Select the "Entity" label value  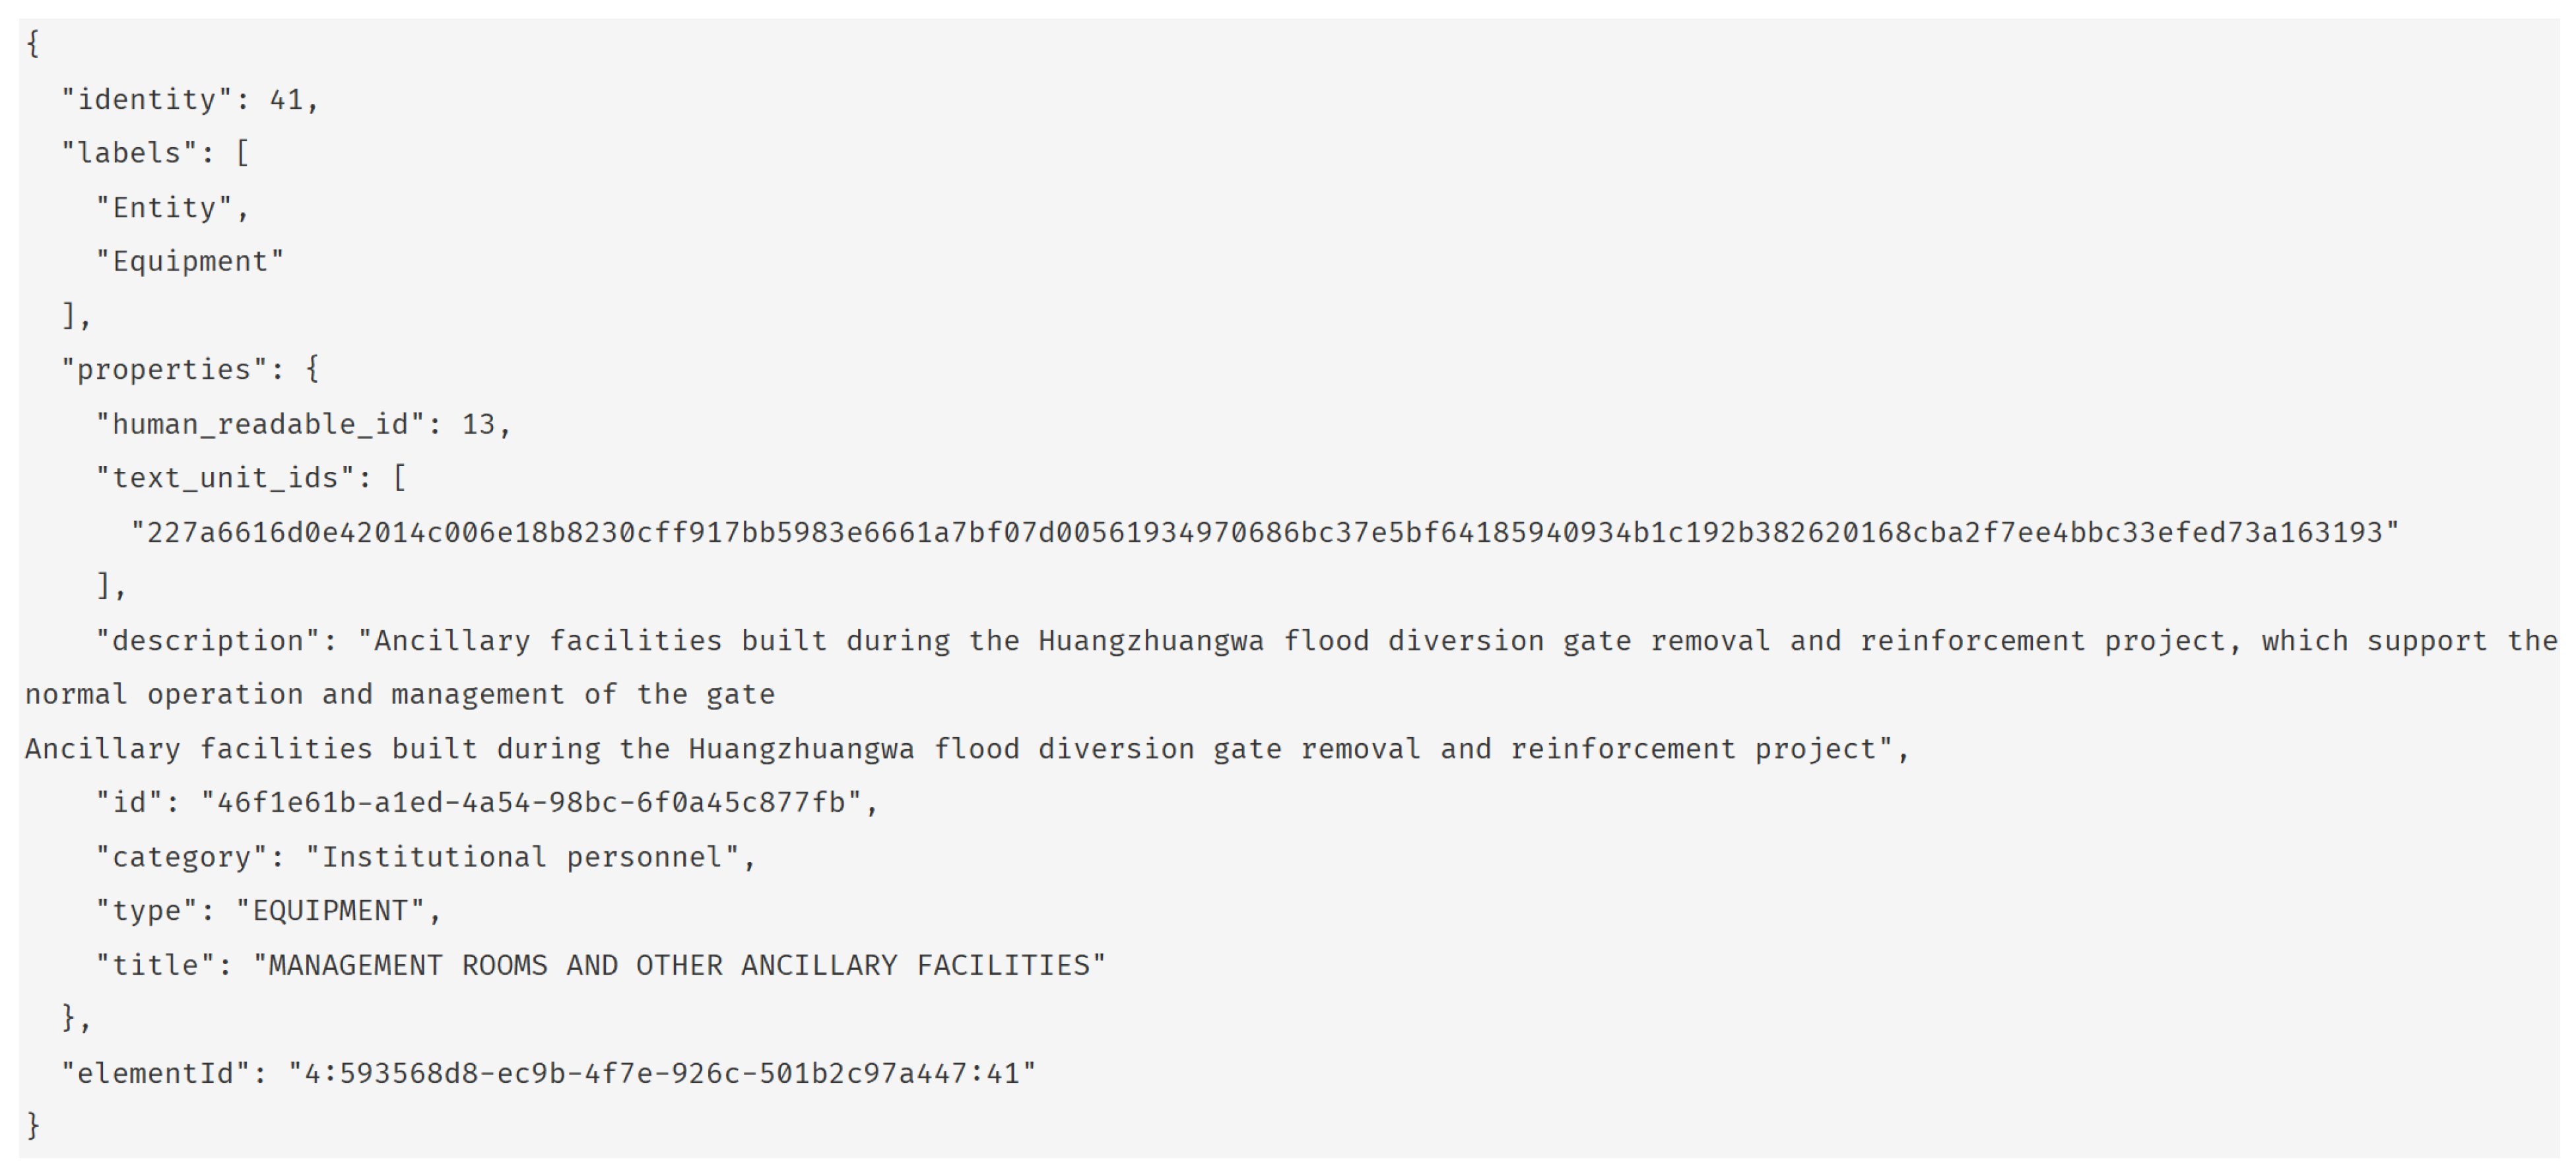click(164, 208)
